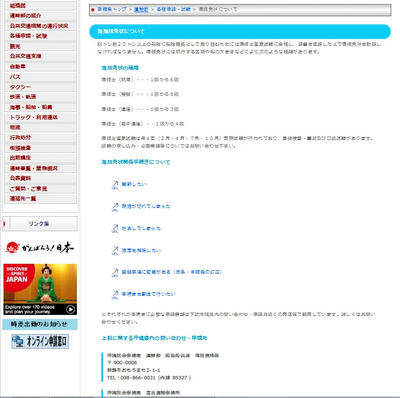Open the 更新したい procedure link
This screenshot has width=400, height=398.
[134, 184]
